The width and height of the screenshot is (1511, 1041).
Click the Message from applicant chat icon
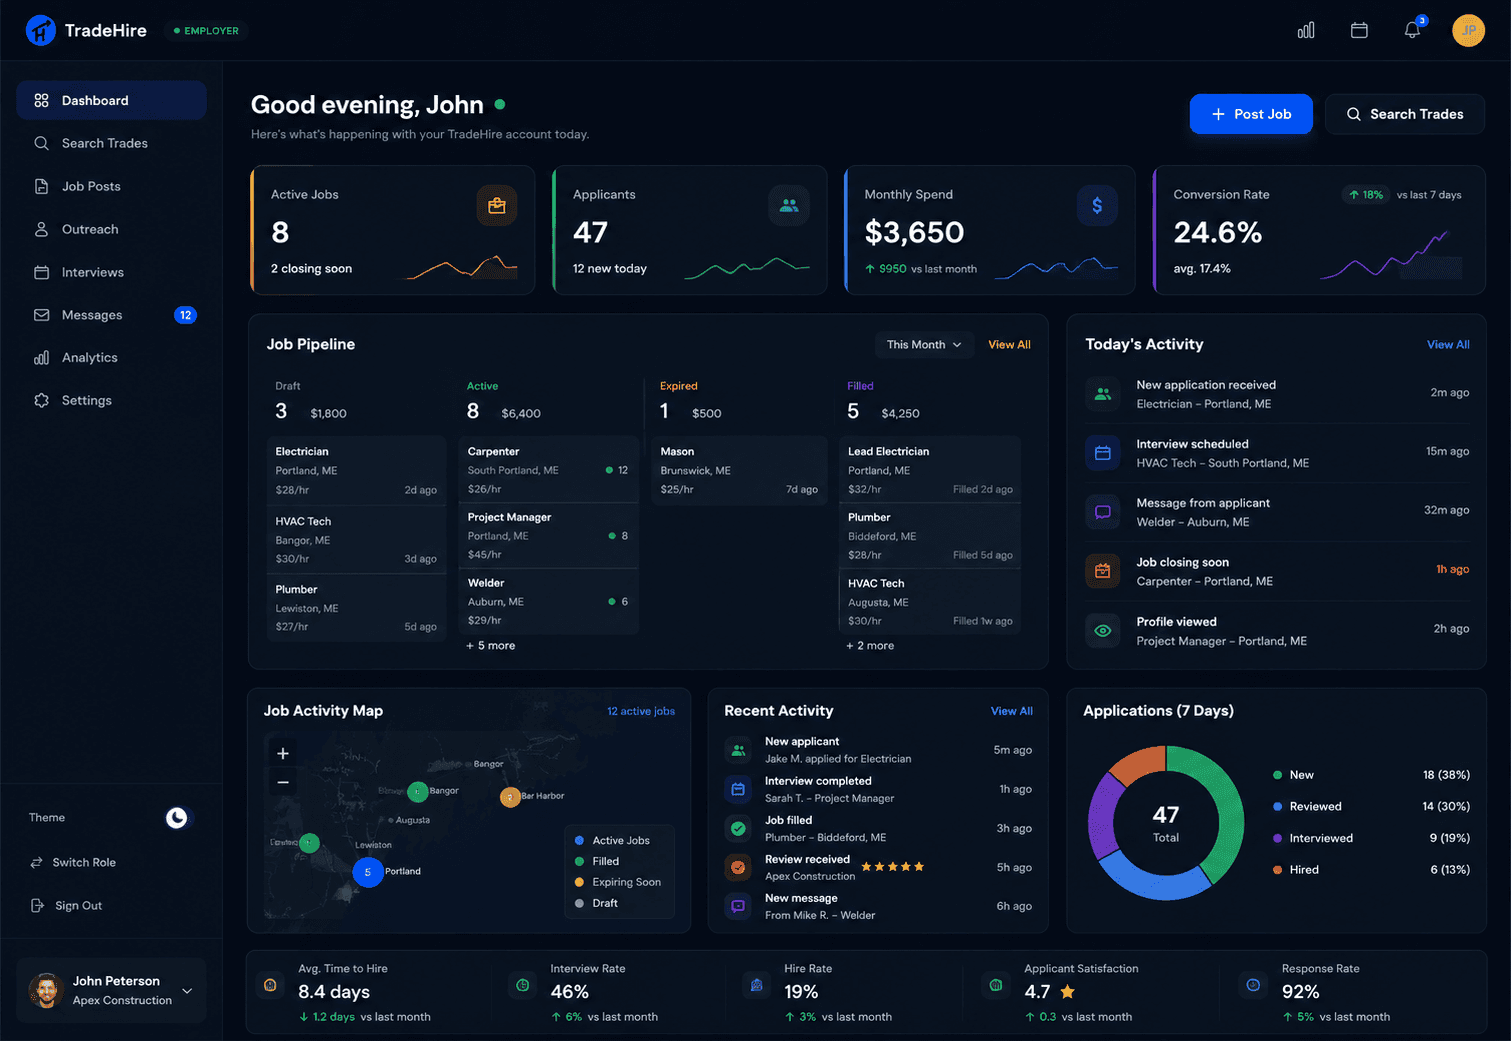[1103, 512]
